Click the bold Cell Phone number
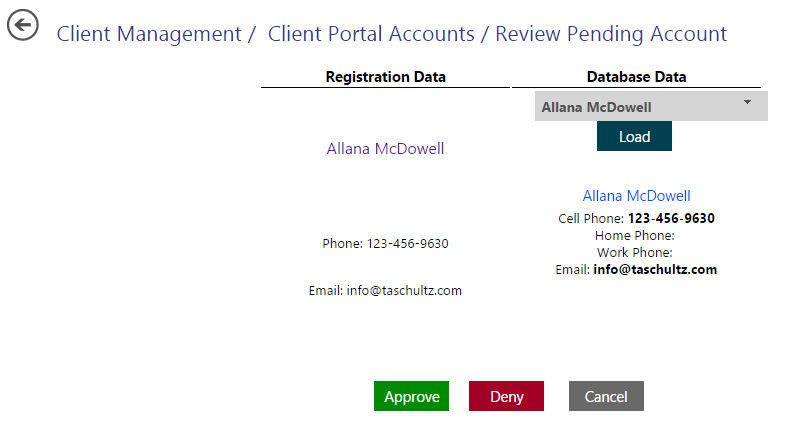 pyautogui.click(x=670, y=218)
